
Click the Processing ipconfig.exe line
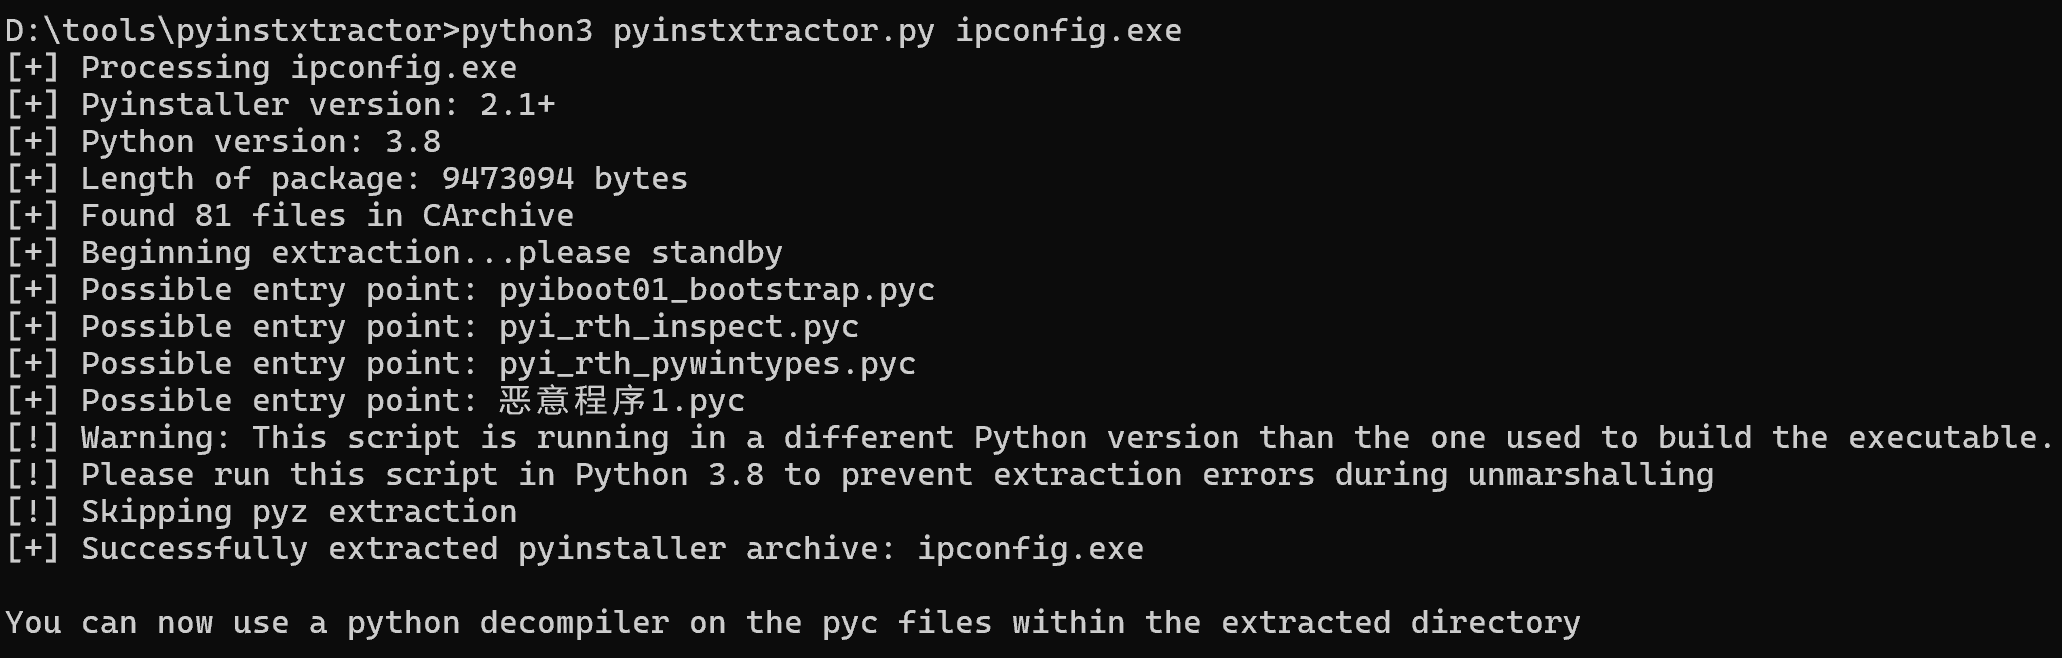(x=261, y=68)
